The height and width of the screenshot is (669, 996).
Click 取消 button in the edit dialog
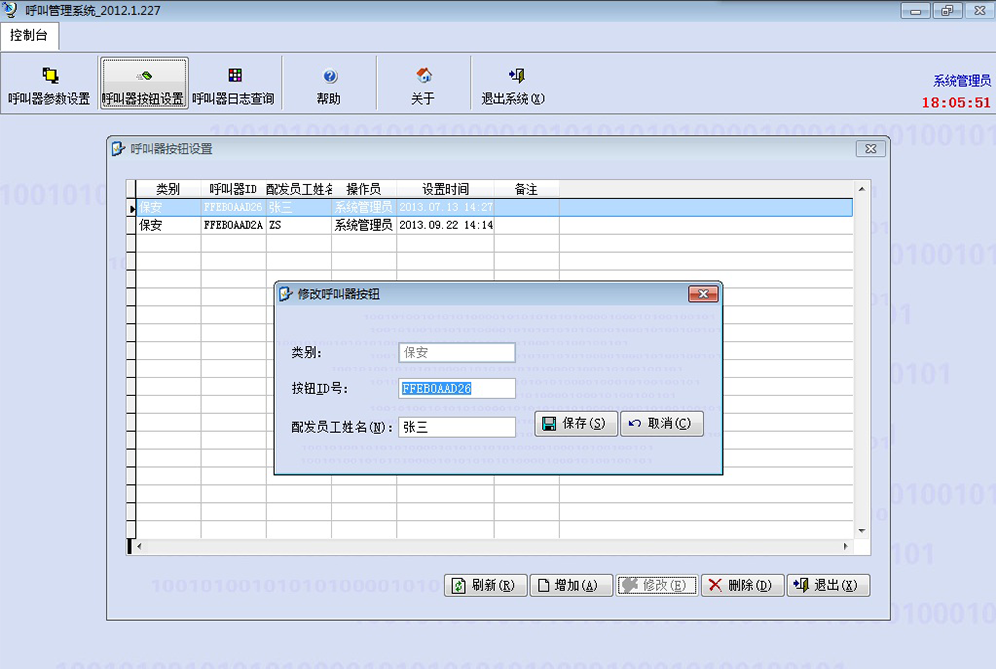tap(661, 423)
